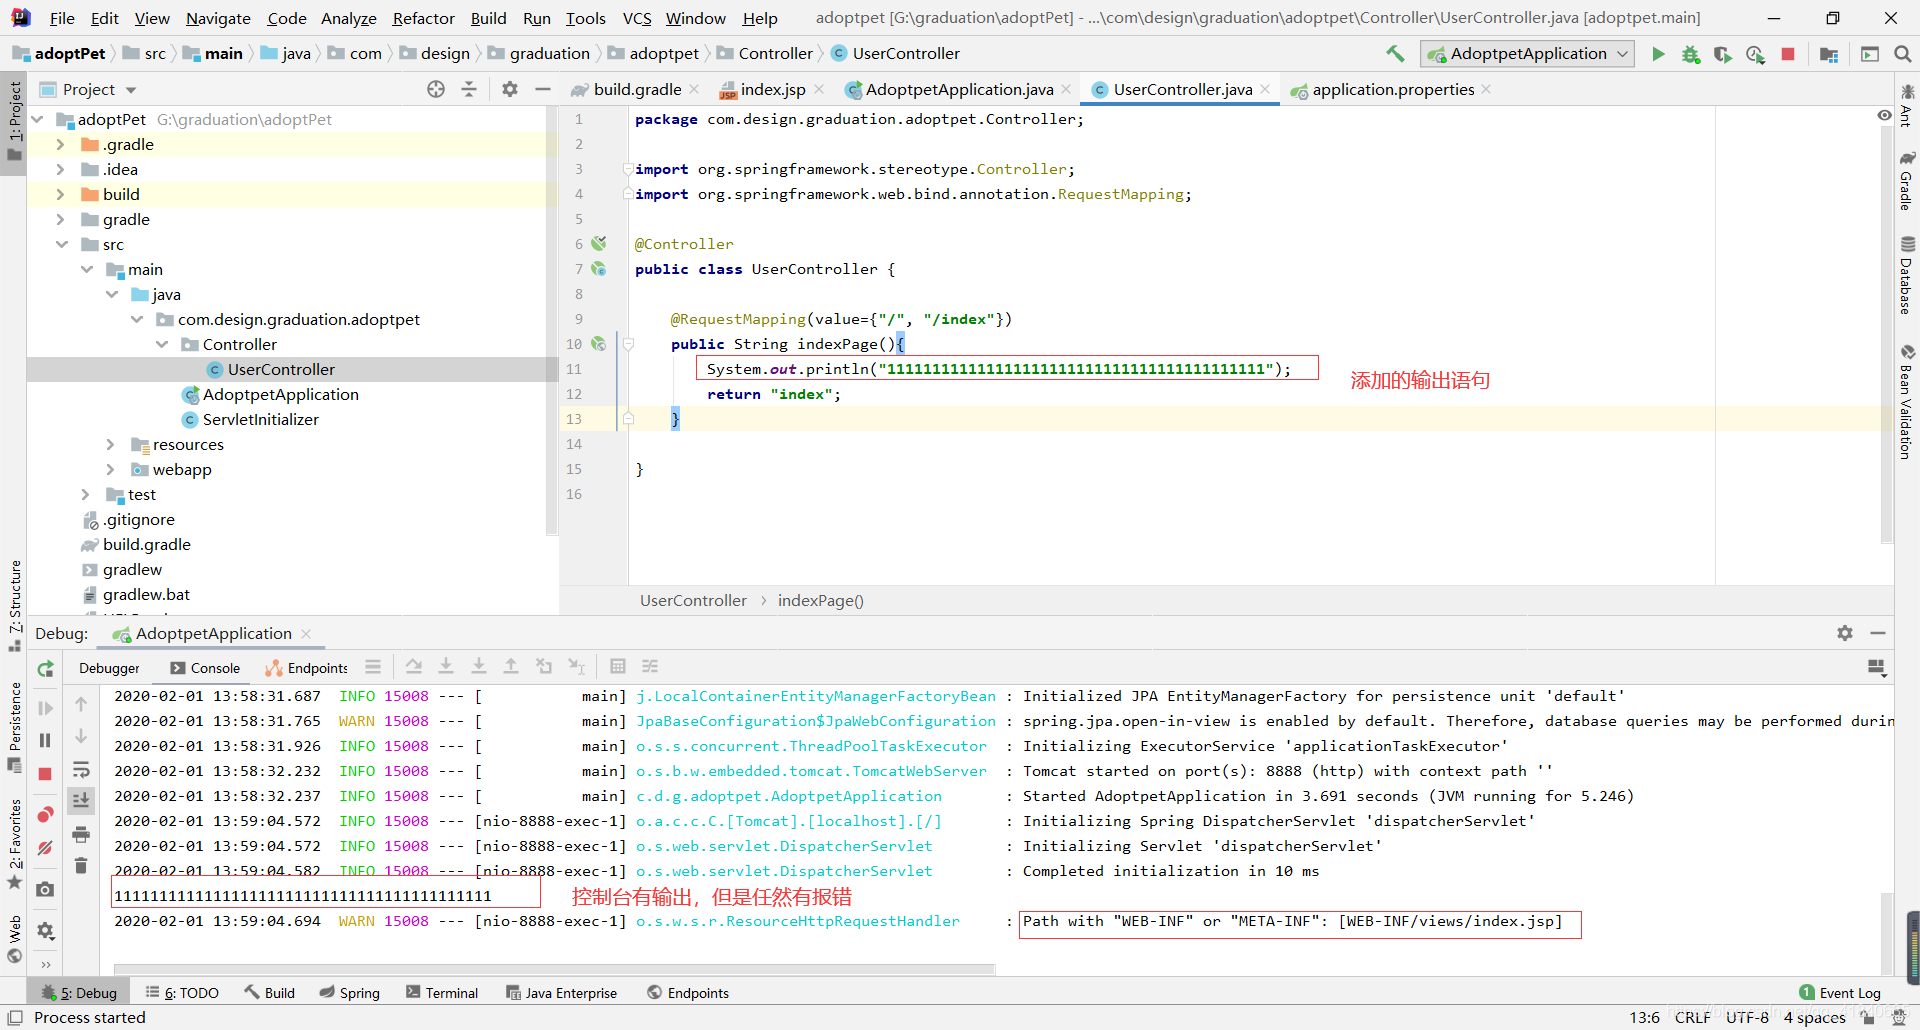Open Event Log in status bar
The image size is (1920, 1030).
(x=1840, y=993)
